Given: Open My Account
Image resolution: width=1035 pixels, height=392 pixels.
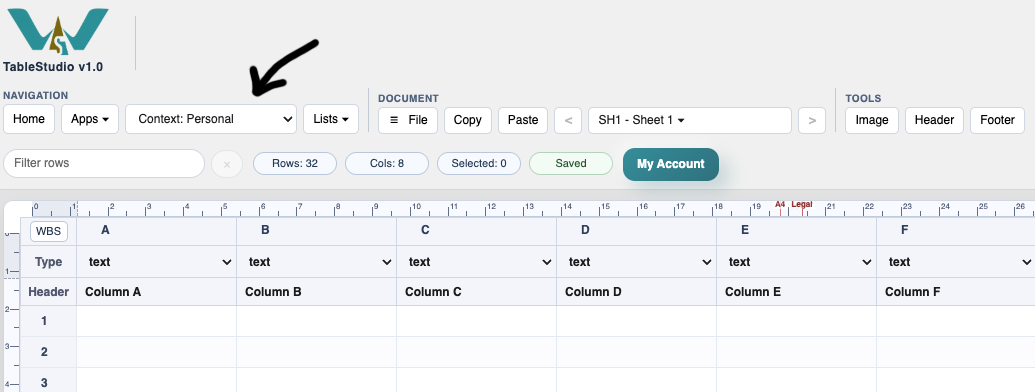Looking at the screenshot, I should click(671, 164).
